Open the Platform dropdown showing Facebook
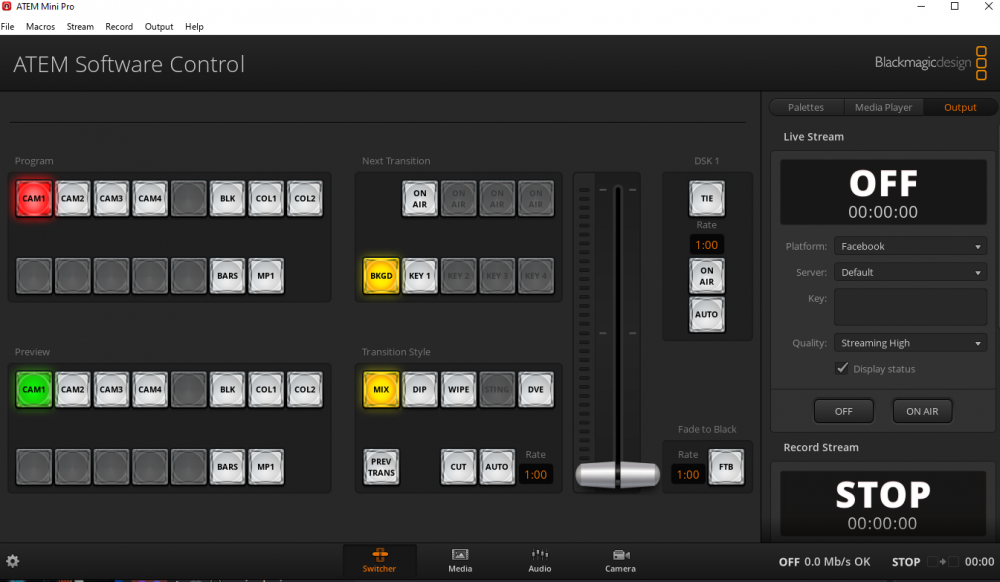 coord(911,246)
